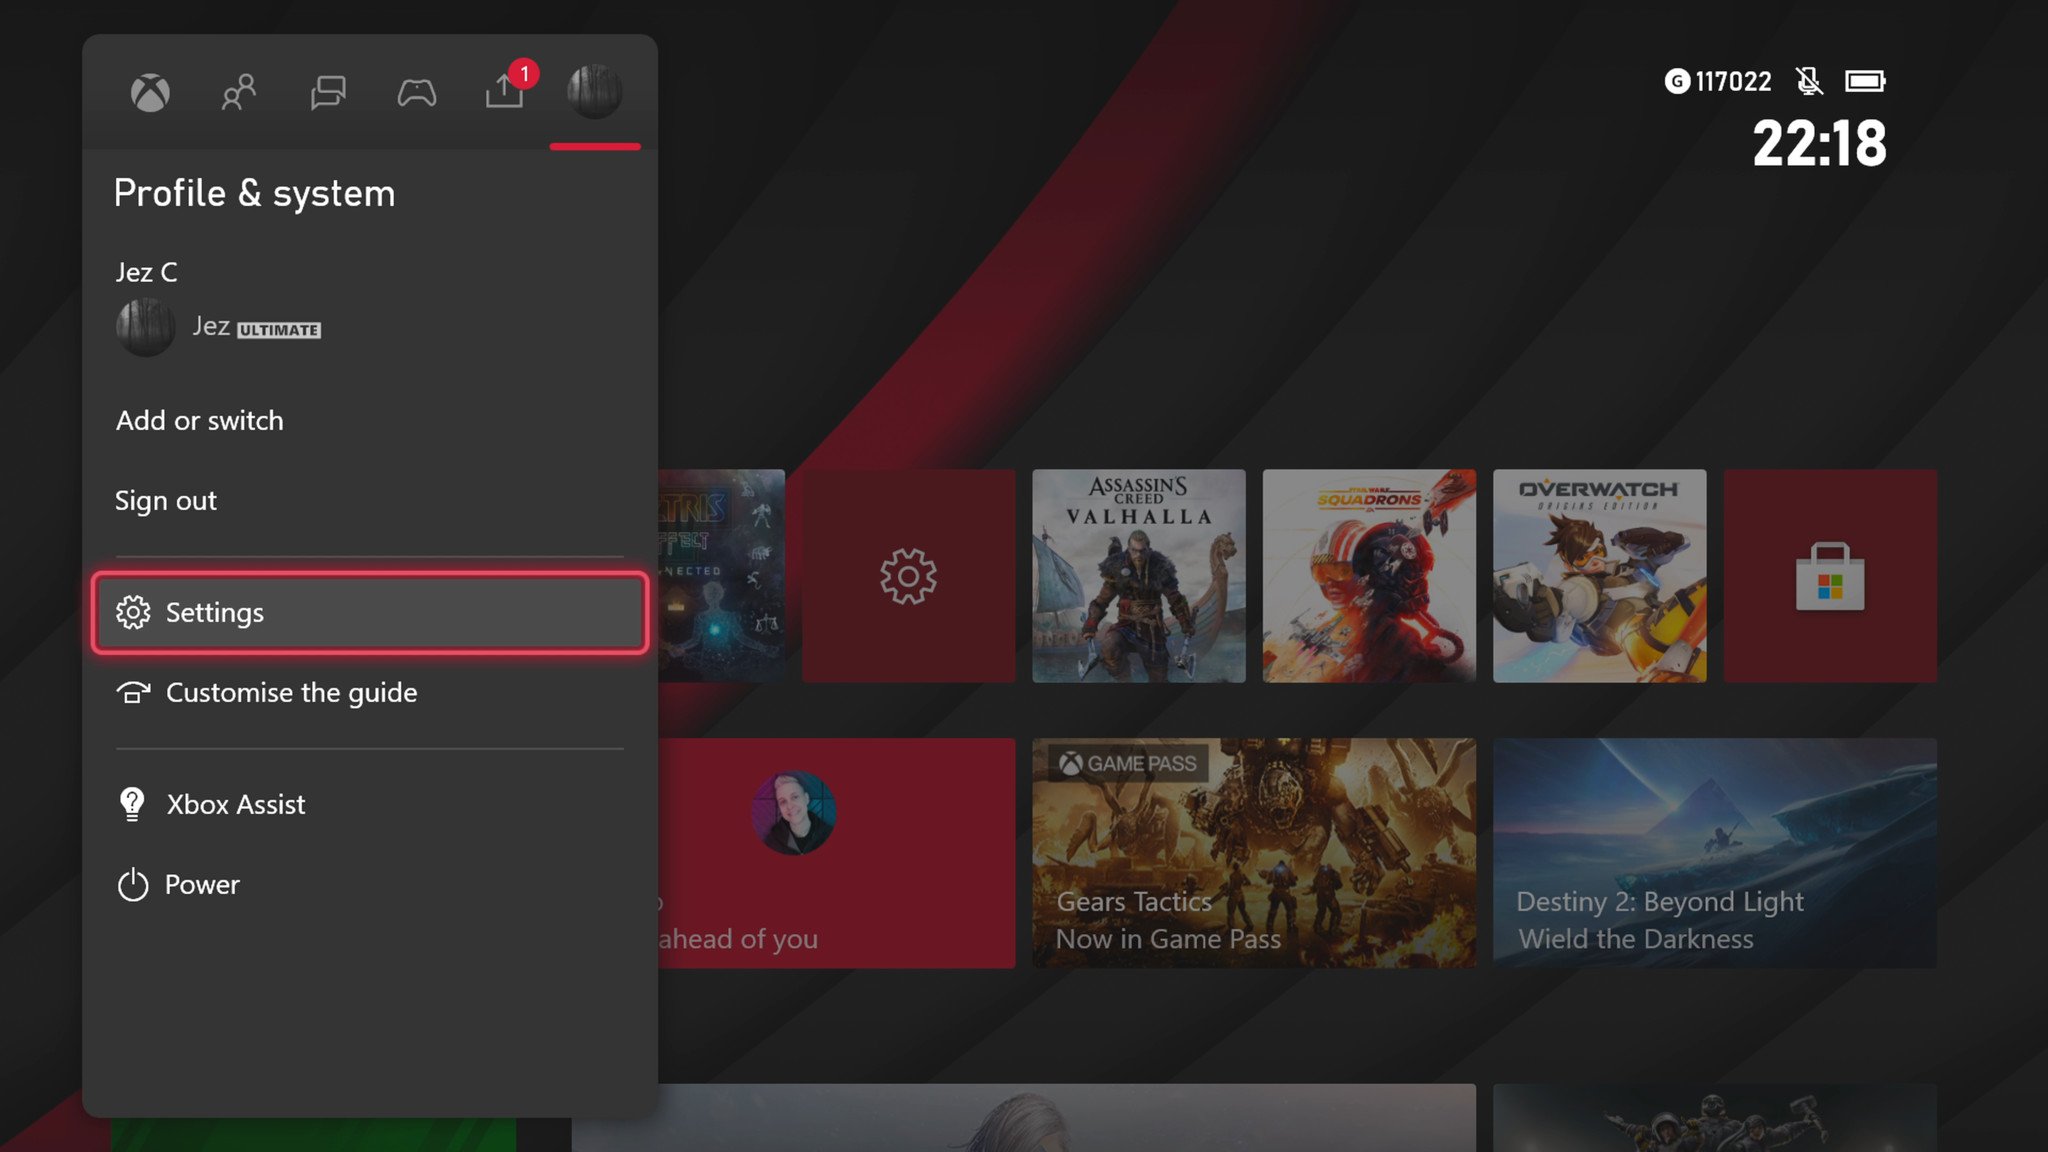Open the Share and captures icon

click(505, 90)
